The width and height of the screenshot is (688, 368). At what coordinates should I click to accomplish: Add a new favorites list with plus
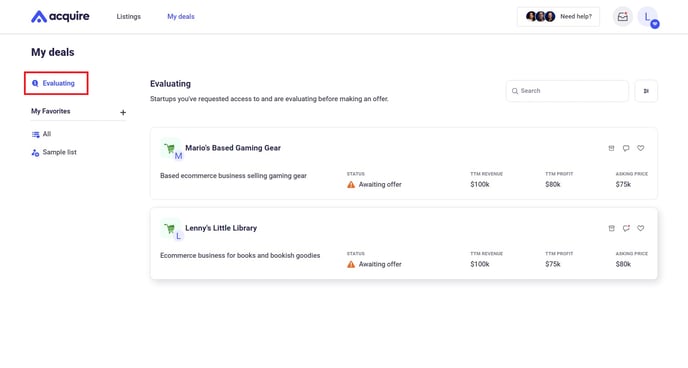[x=123, y=112]
